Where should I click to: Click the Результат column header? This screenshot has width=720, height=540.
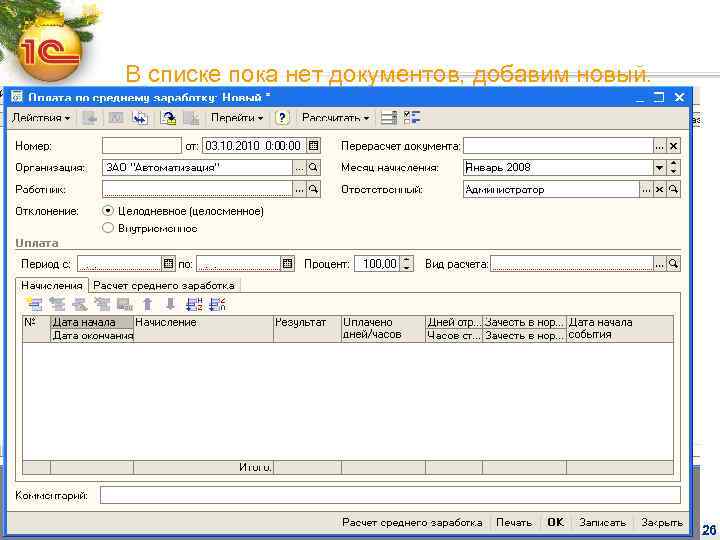[x=307, y=329]
